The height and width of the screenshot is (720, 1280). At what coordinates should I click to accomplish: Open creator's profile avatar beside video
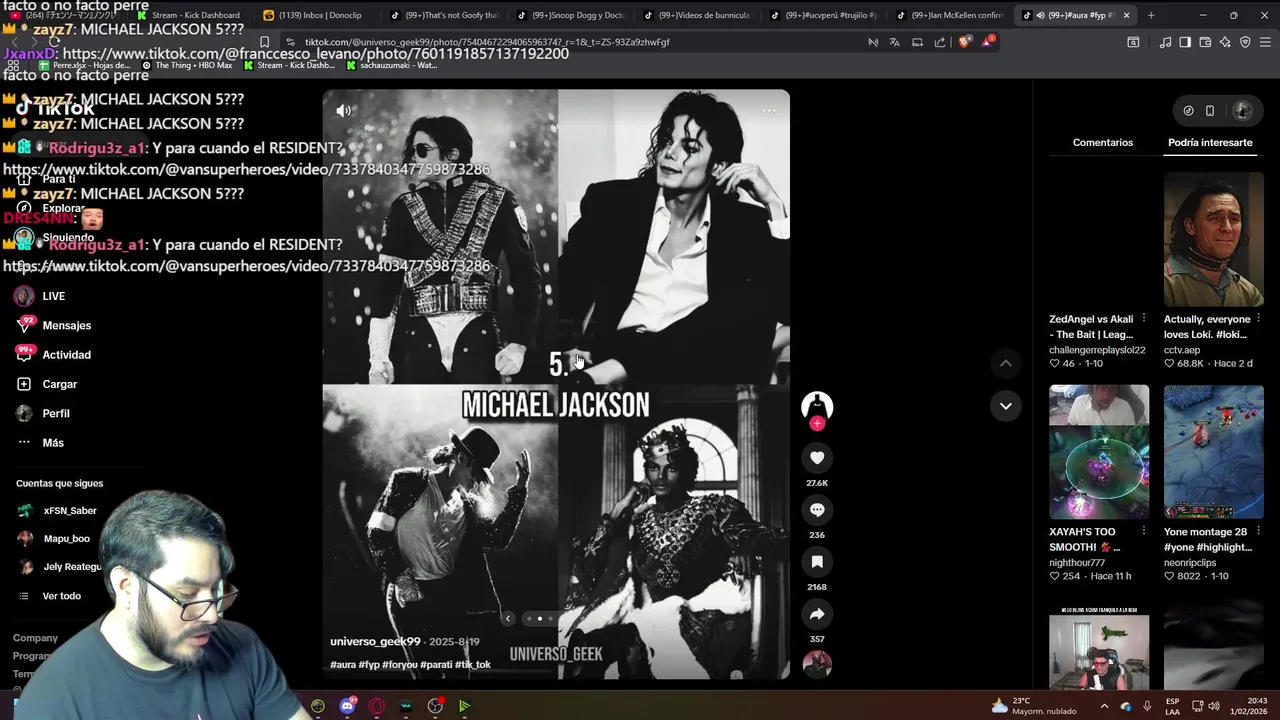click(817, 405)
